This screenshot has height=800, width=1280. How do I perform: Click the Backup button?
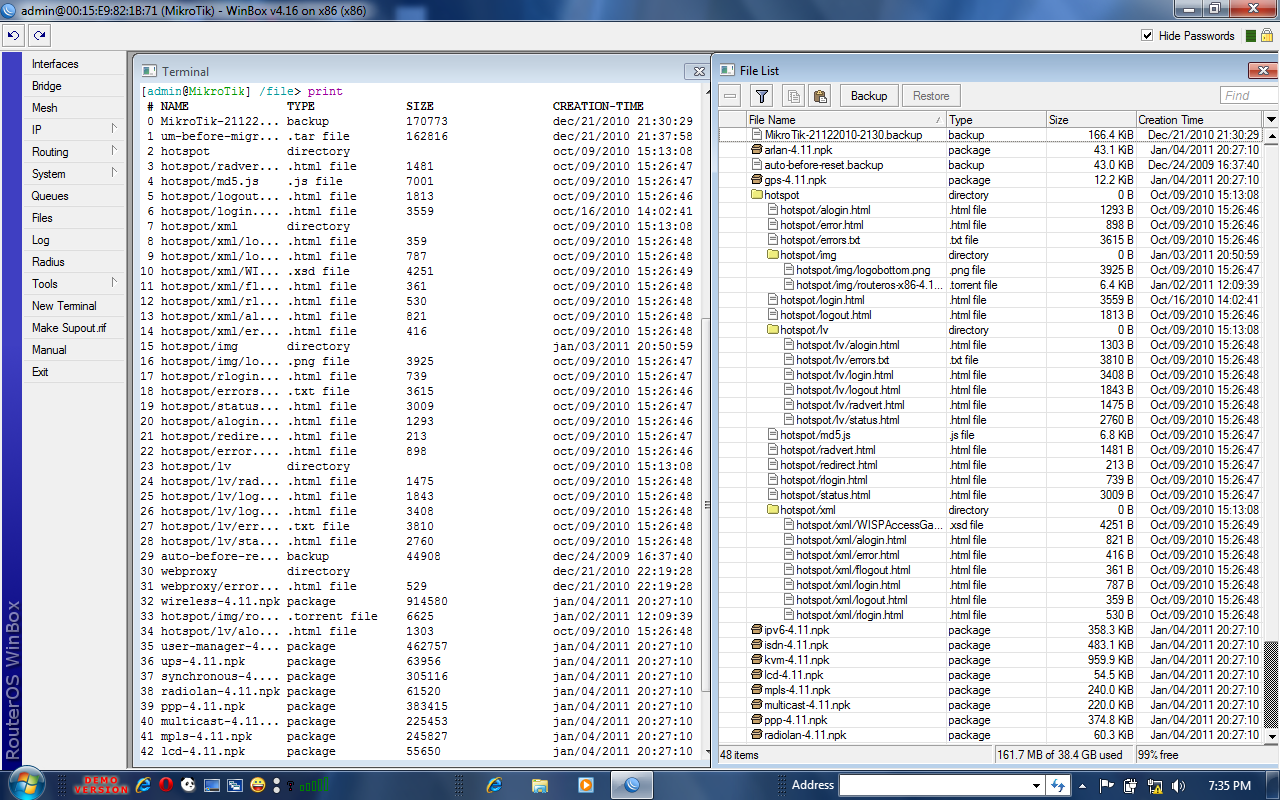(869, 96)
